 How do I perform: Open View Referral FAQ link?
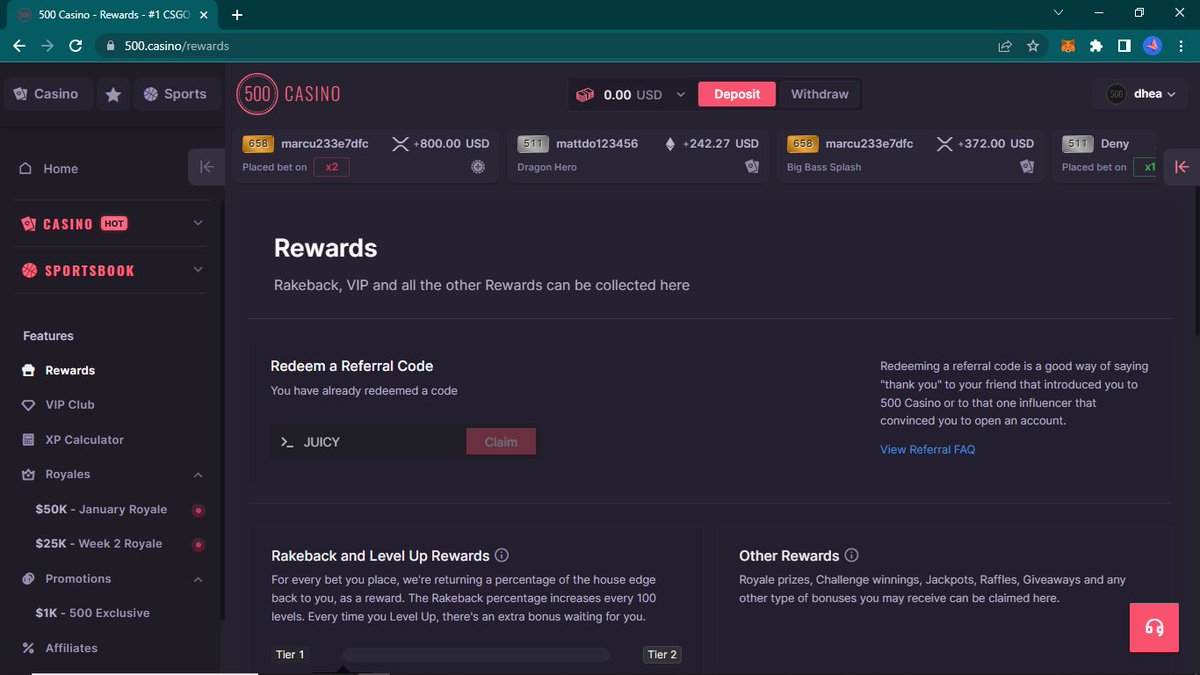(927, 450)
